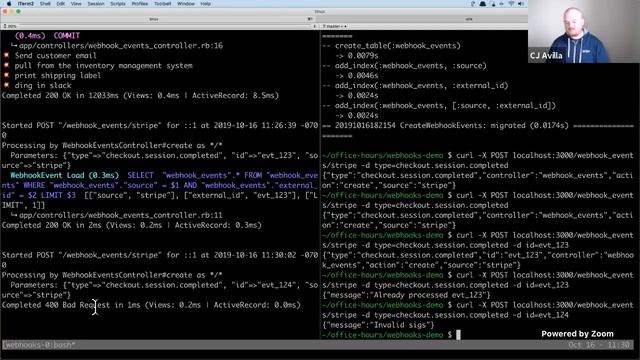Click the red star icon beside 'ding in slack'

coord(6,85)
